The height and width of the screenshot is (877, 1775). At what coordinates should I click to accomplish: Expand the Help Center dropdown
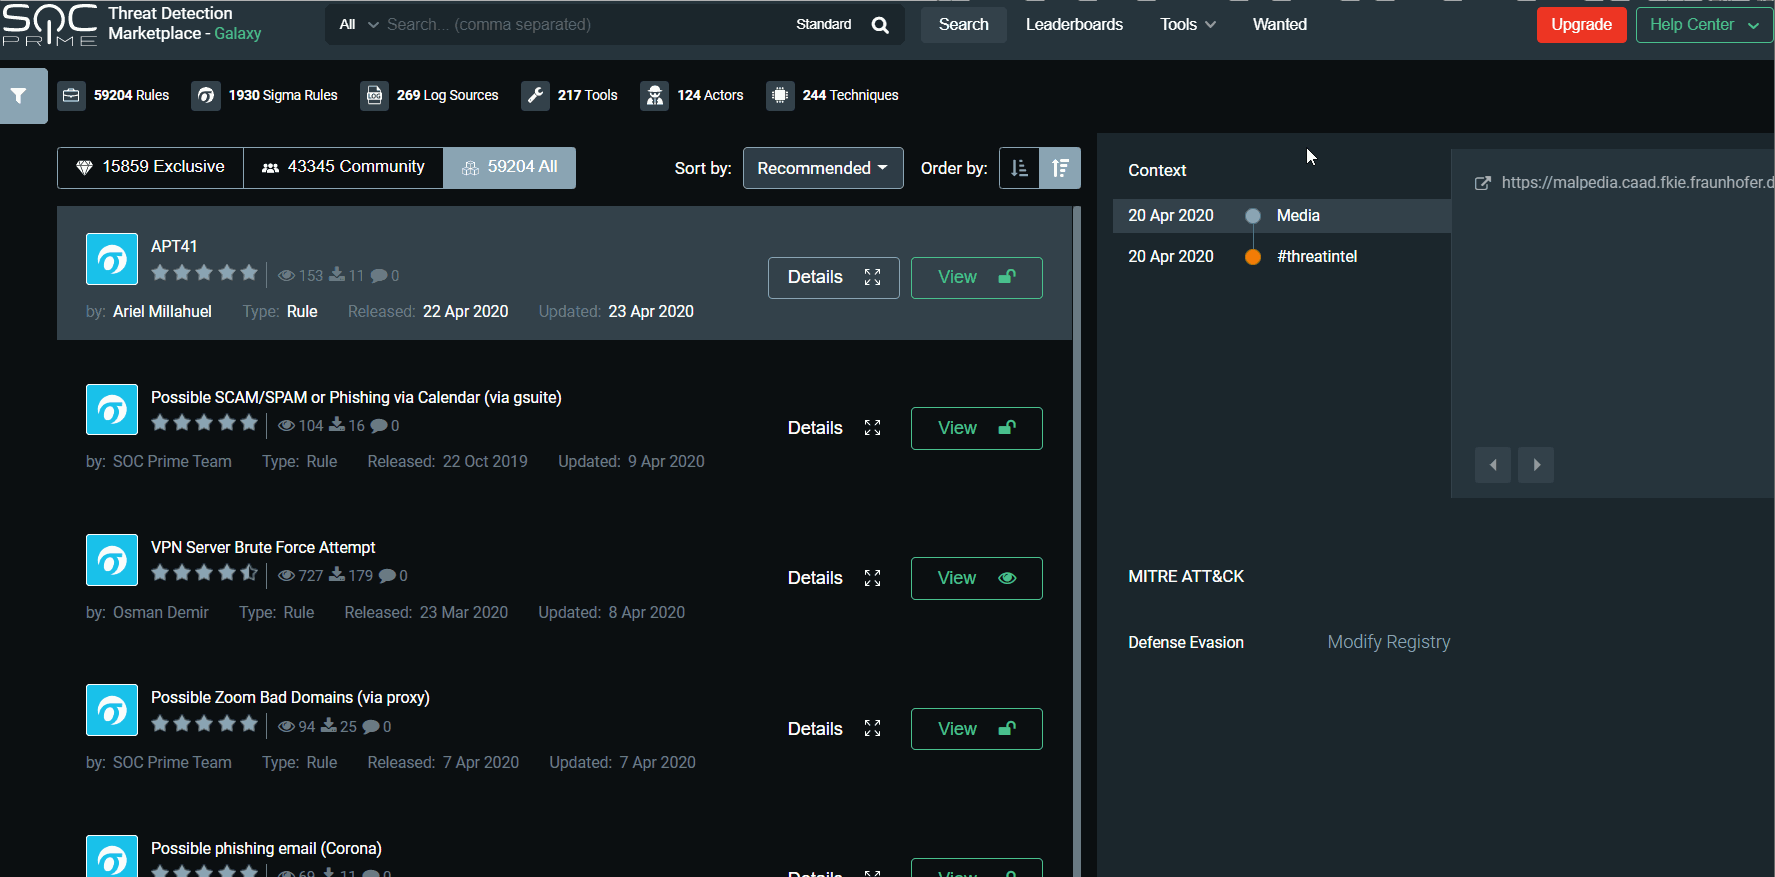1704,25
